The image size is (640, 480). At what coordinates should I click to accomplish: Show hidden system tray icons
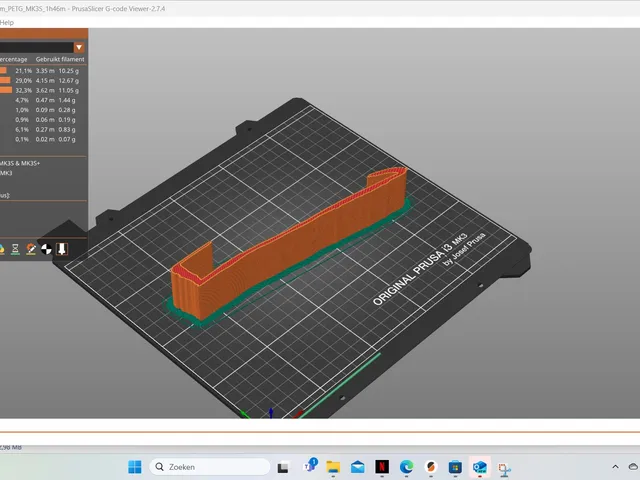[x=616, y=467]
